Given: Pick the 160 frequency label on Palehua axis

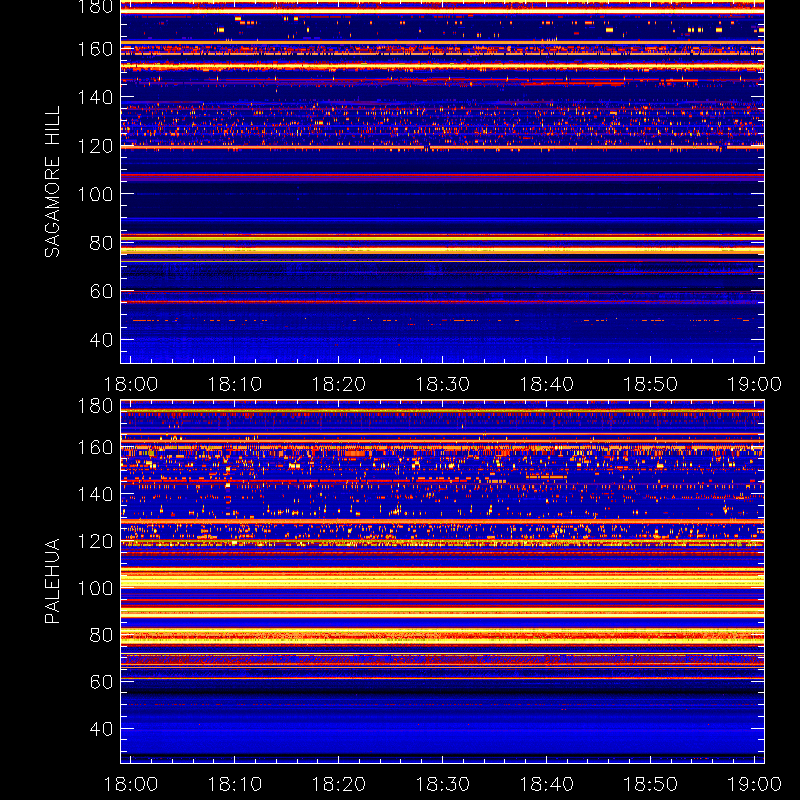Looking at the screenshot, I should point(95,448).
